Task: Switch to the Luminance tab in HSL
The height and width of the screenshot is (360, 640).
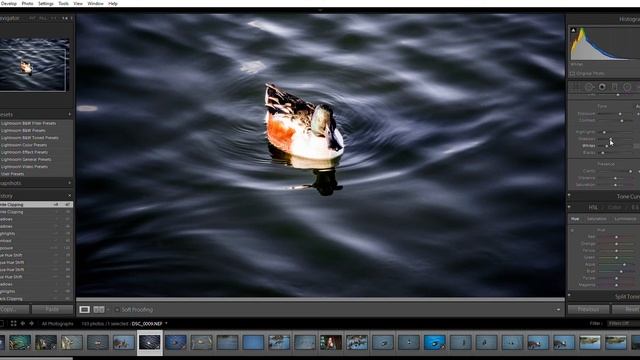Action: pos(625,219)
